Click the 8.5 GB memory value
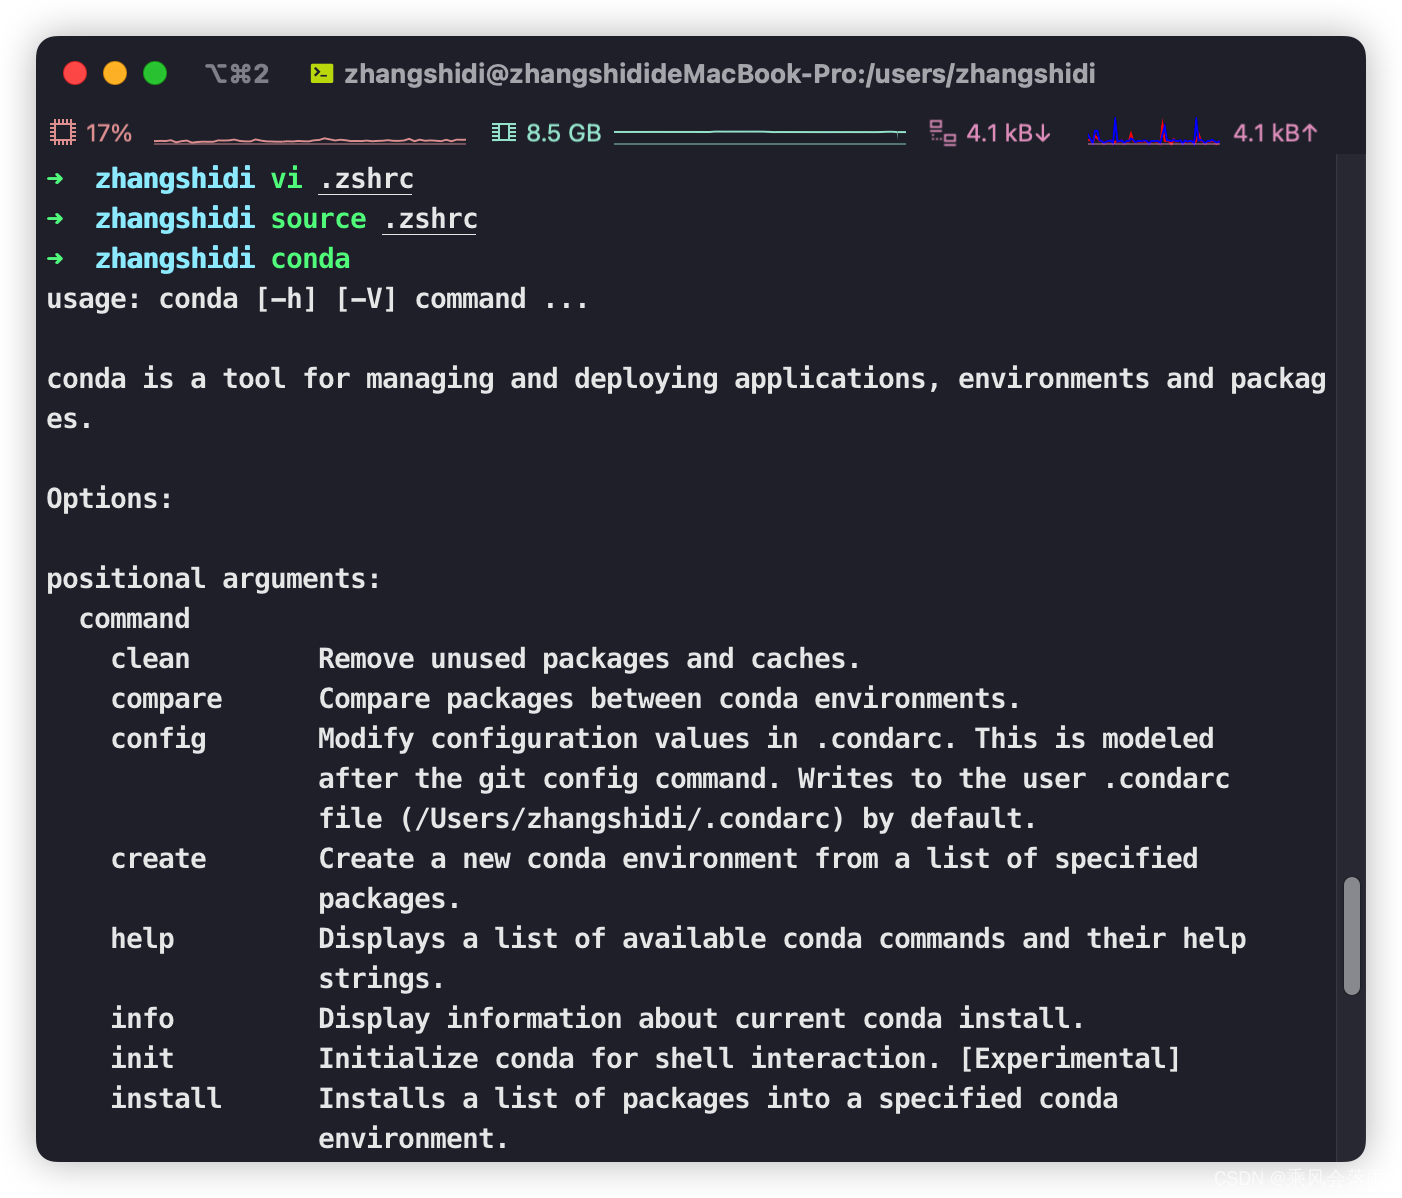 [x=564, y=133]
